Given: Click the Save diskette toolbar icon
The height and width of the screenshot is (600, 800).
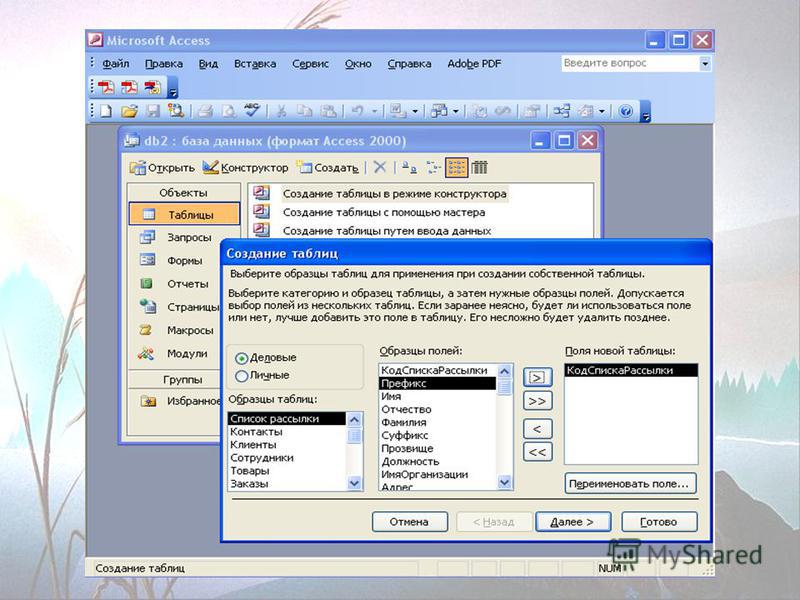Looking at the screenshot, I should [153, 111].
